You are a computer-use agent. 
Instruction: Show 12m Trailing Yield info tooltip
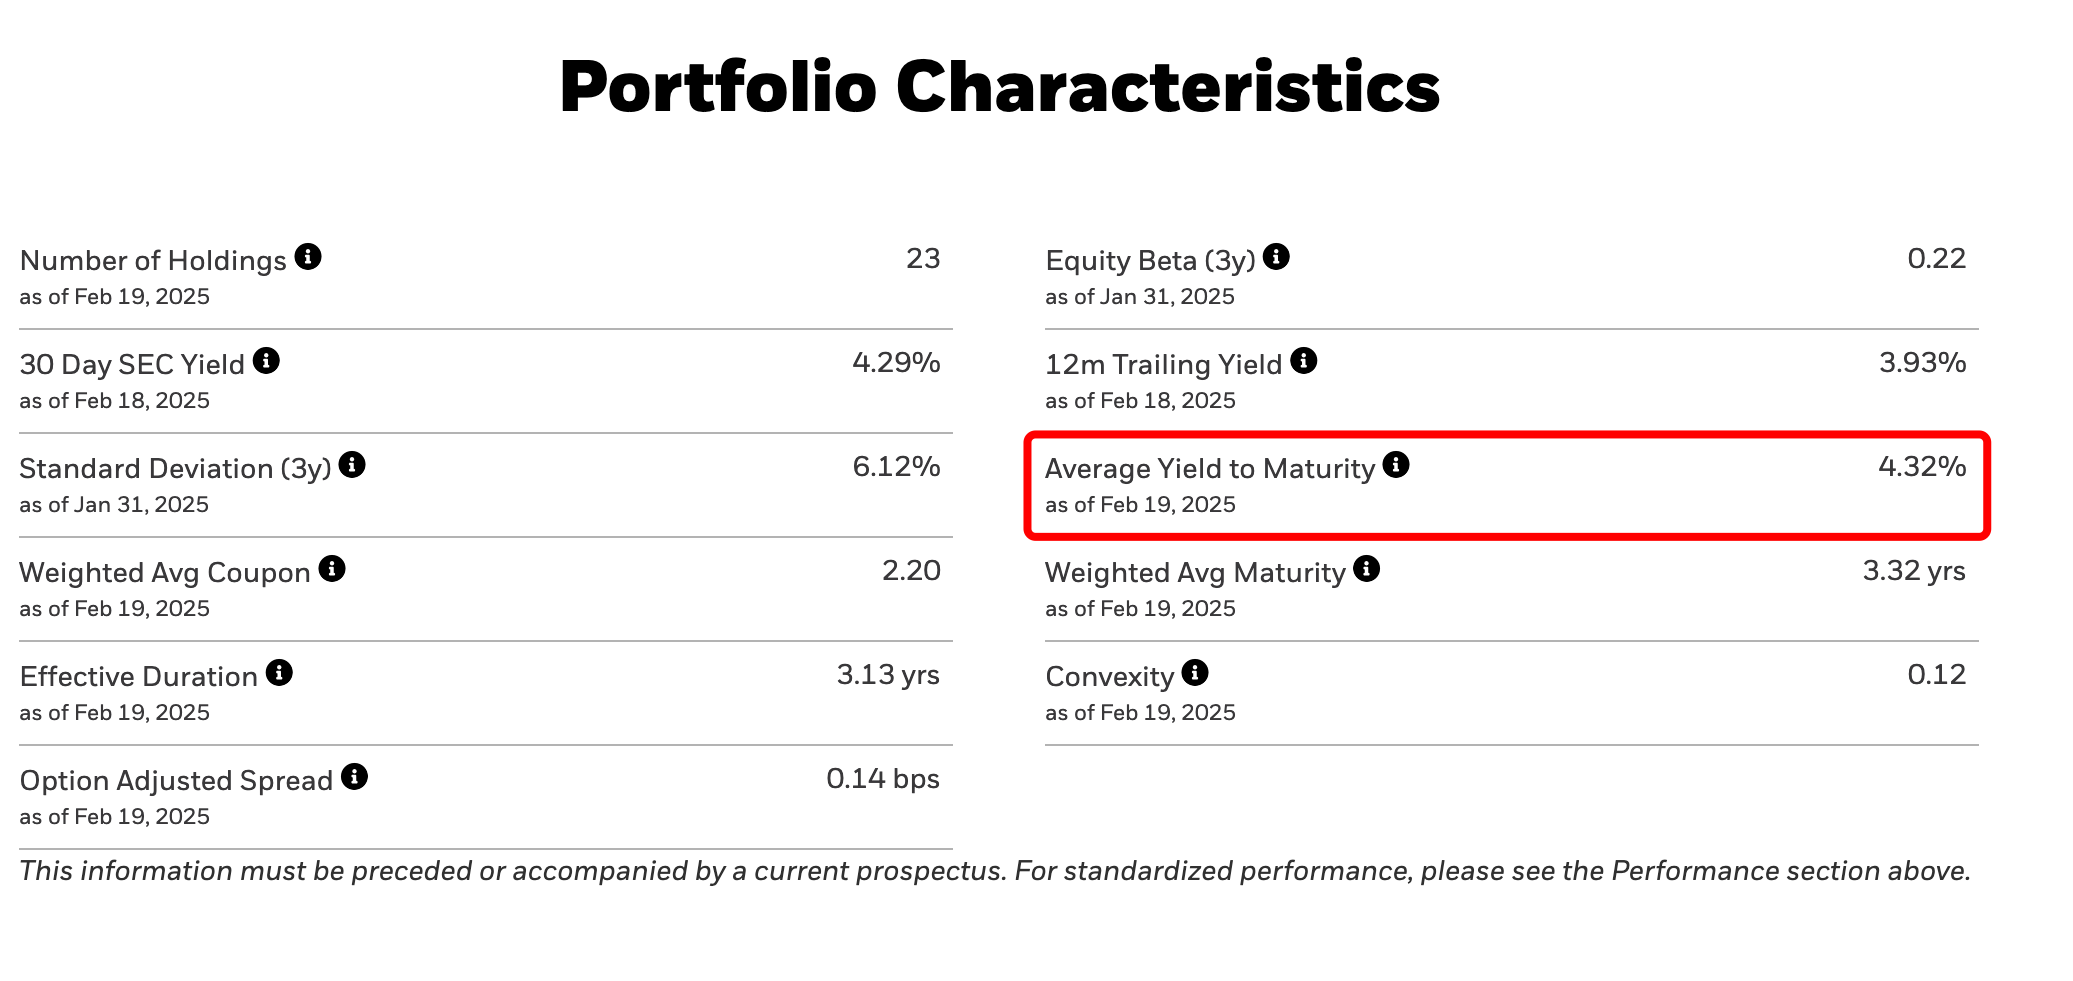point(1304,361)
